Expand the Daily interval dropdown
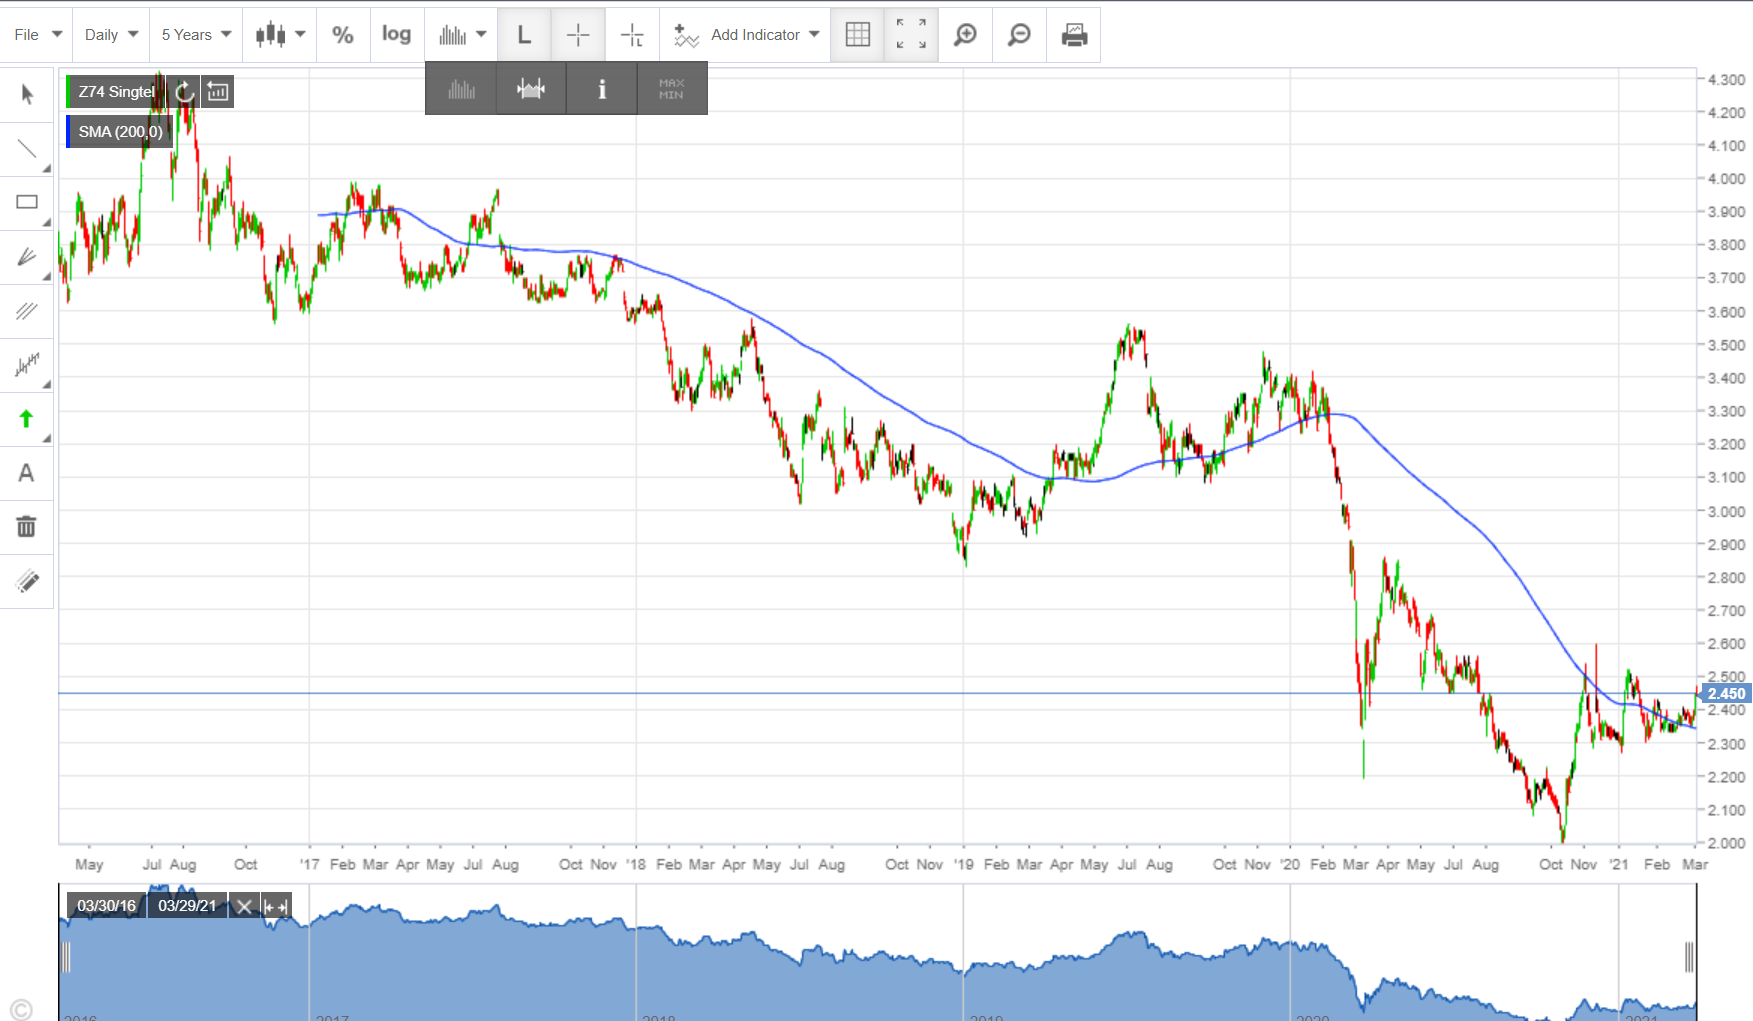This screenshot has height=1021, width=1753. (111, 35)
